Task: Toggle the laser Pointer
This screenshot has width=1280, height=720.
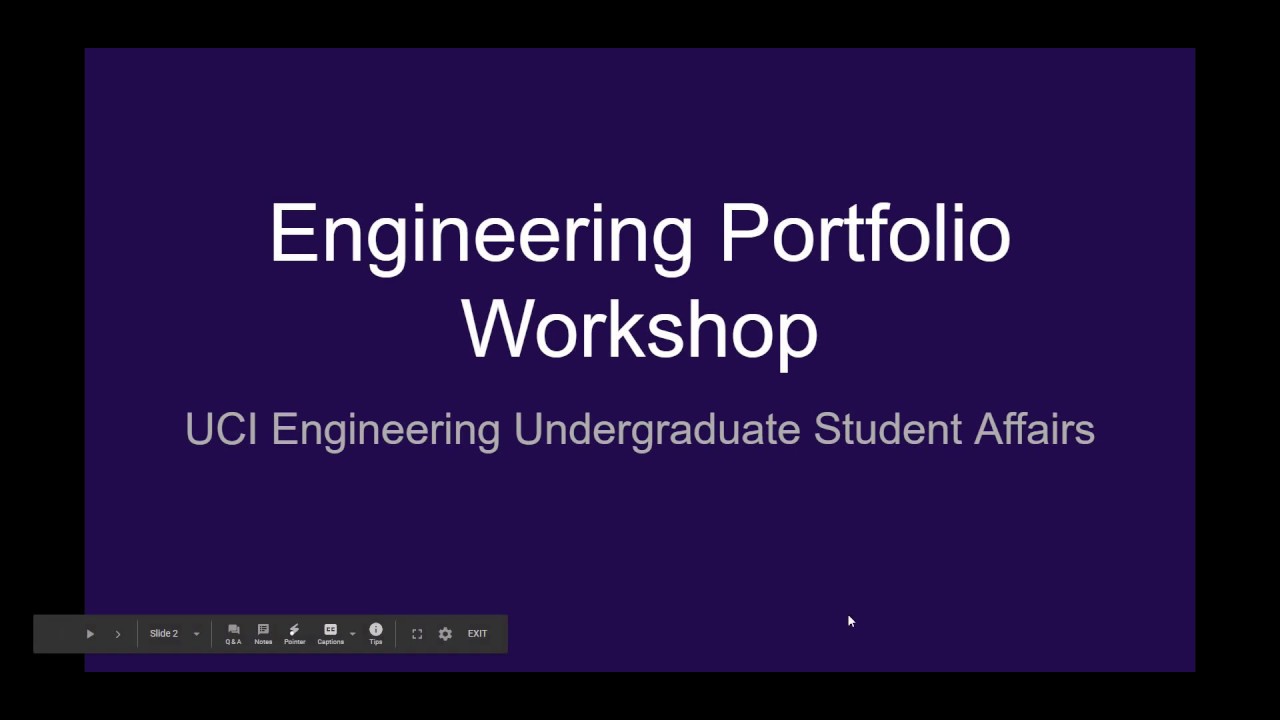Action: tap(294, 634)
